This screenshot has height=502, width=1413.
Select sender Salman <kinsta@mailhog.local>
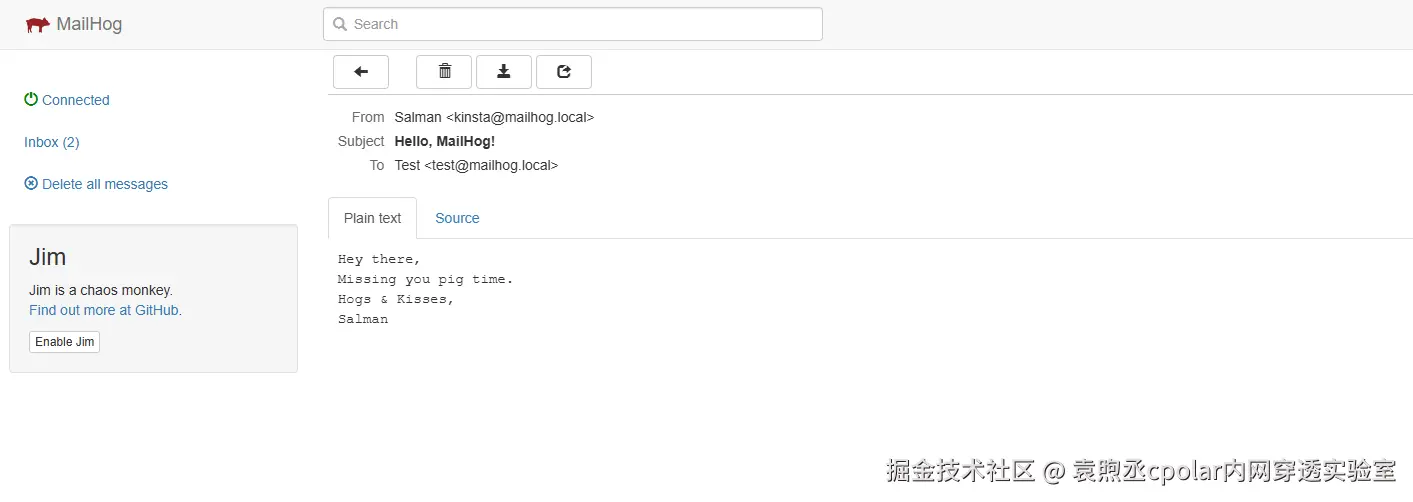[x=494, y=117]
